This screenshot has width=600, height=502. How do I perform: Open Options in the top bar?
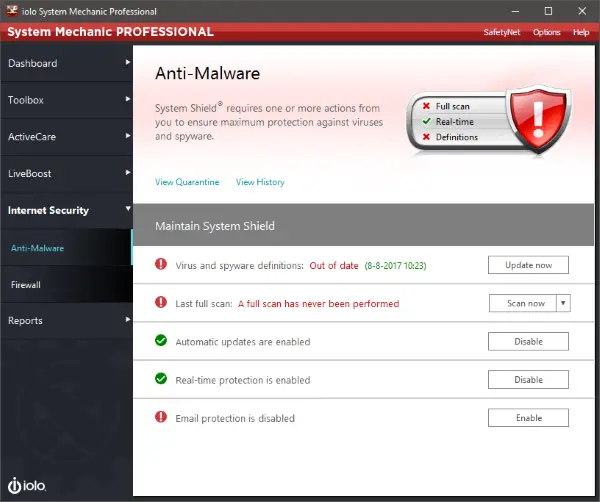tap(546, 32)
